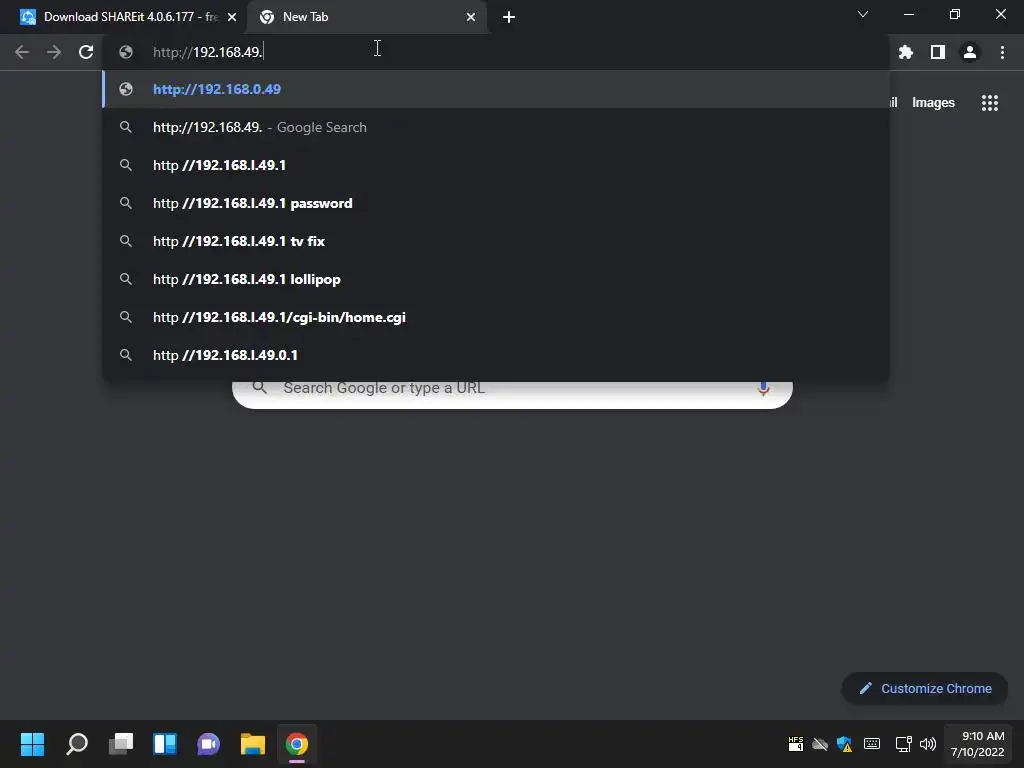Click the Chrome taskbar icon

(x=296, y=744)
